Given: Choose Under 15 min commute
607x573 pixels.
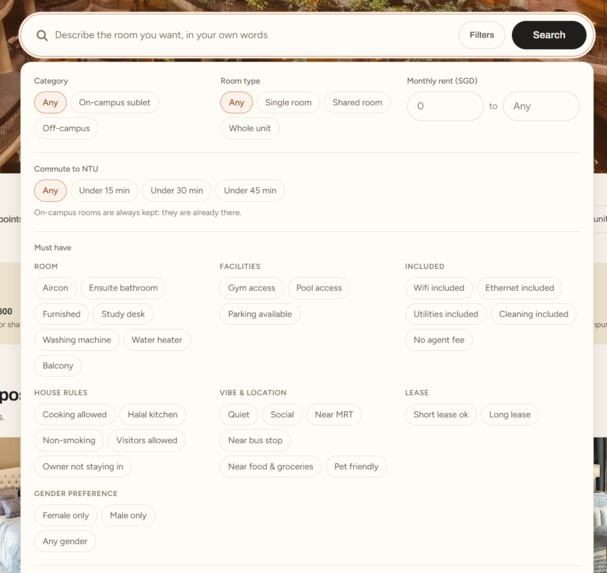Looking at the screenshot, I should click(104, 190).
